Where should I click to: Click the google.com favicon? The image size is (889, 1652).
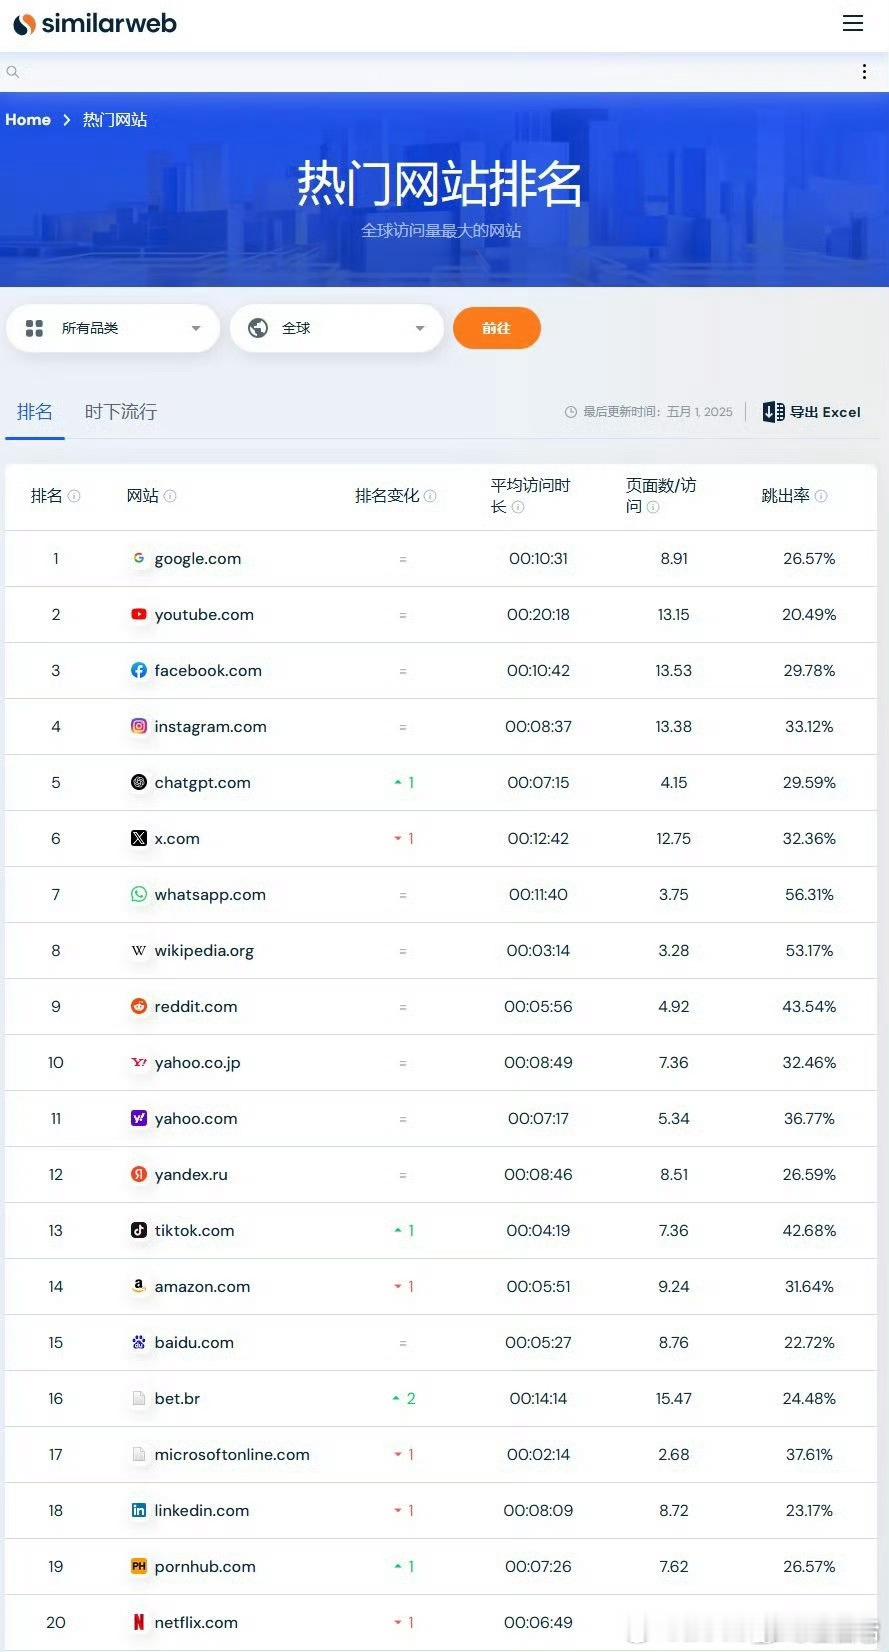pyautogui.click(x=139, y=558)
